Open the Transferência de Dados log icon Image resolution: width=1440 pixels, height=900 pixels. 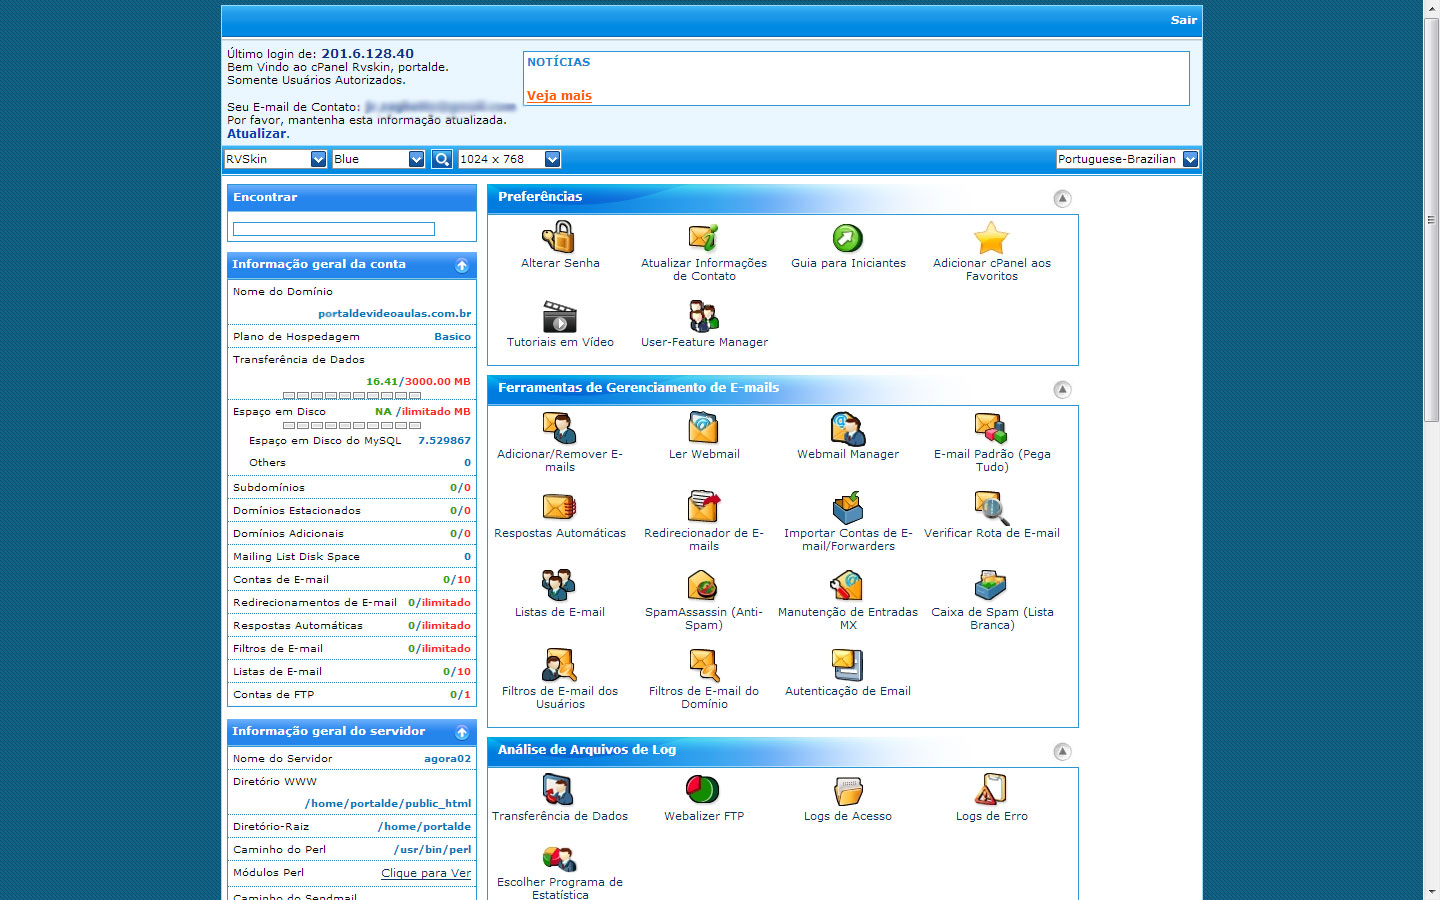(560, 790)
